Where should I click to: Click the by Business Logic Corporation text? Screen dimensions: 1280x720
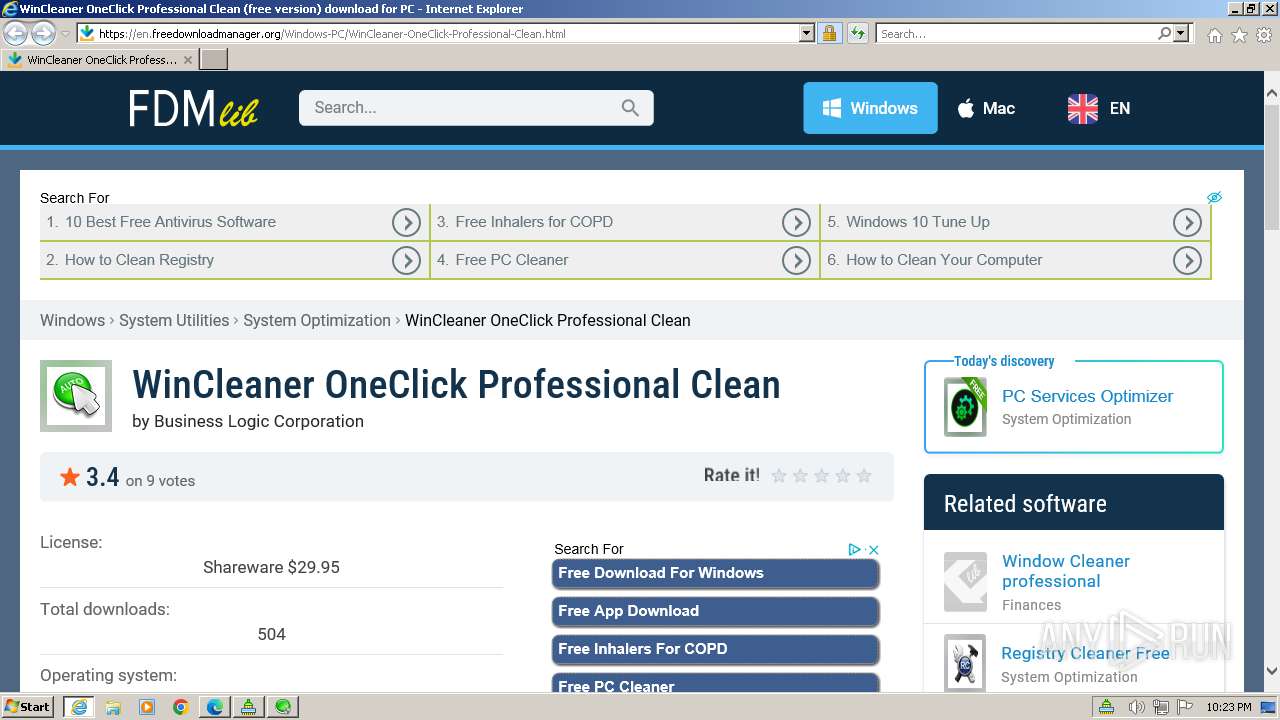click(x=248, y=421)
